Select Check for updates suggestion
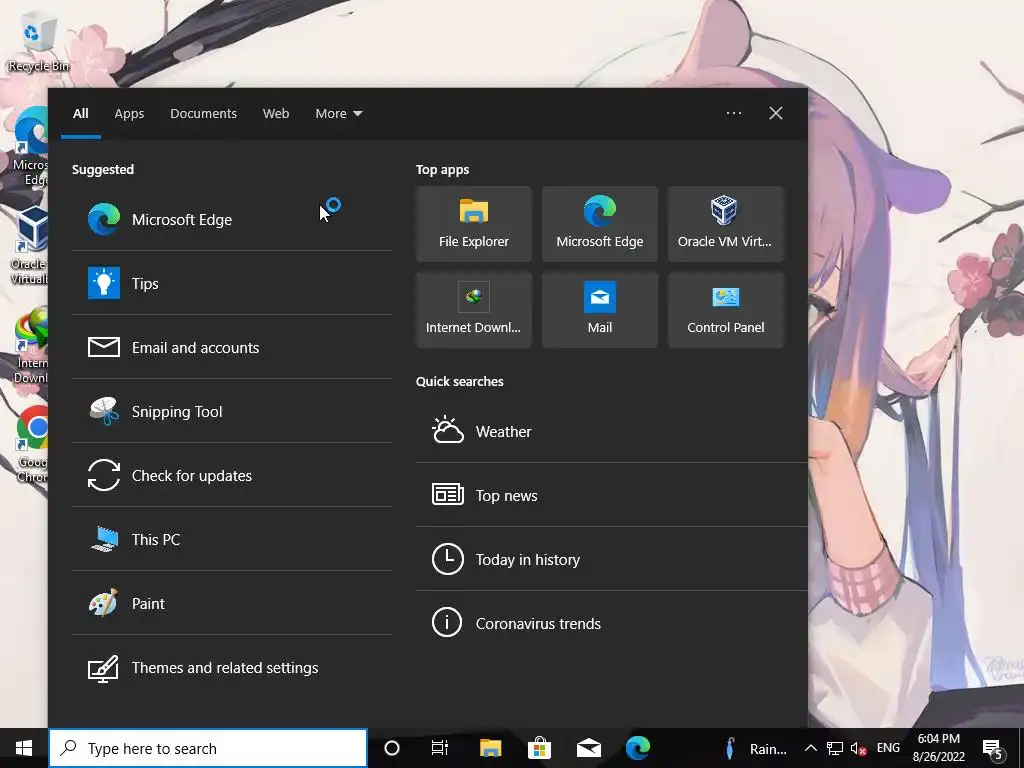 click(231, 475)
